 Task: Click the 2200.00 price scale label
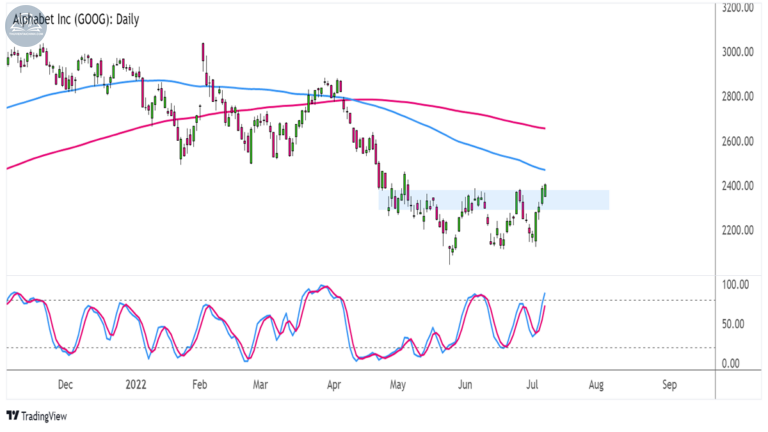[737, 230]
